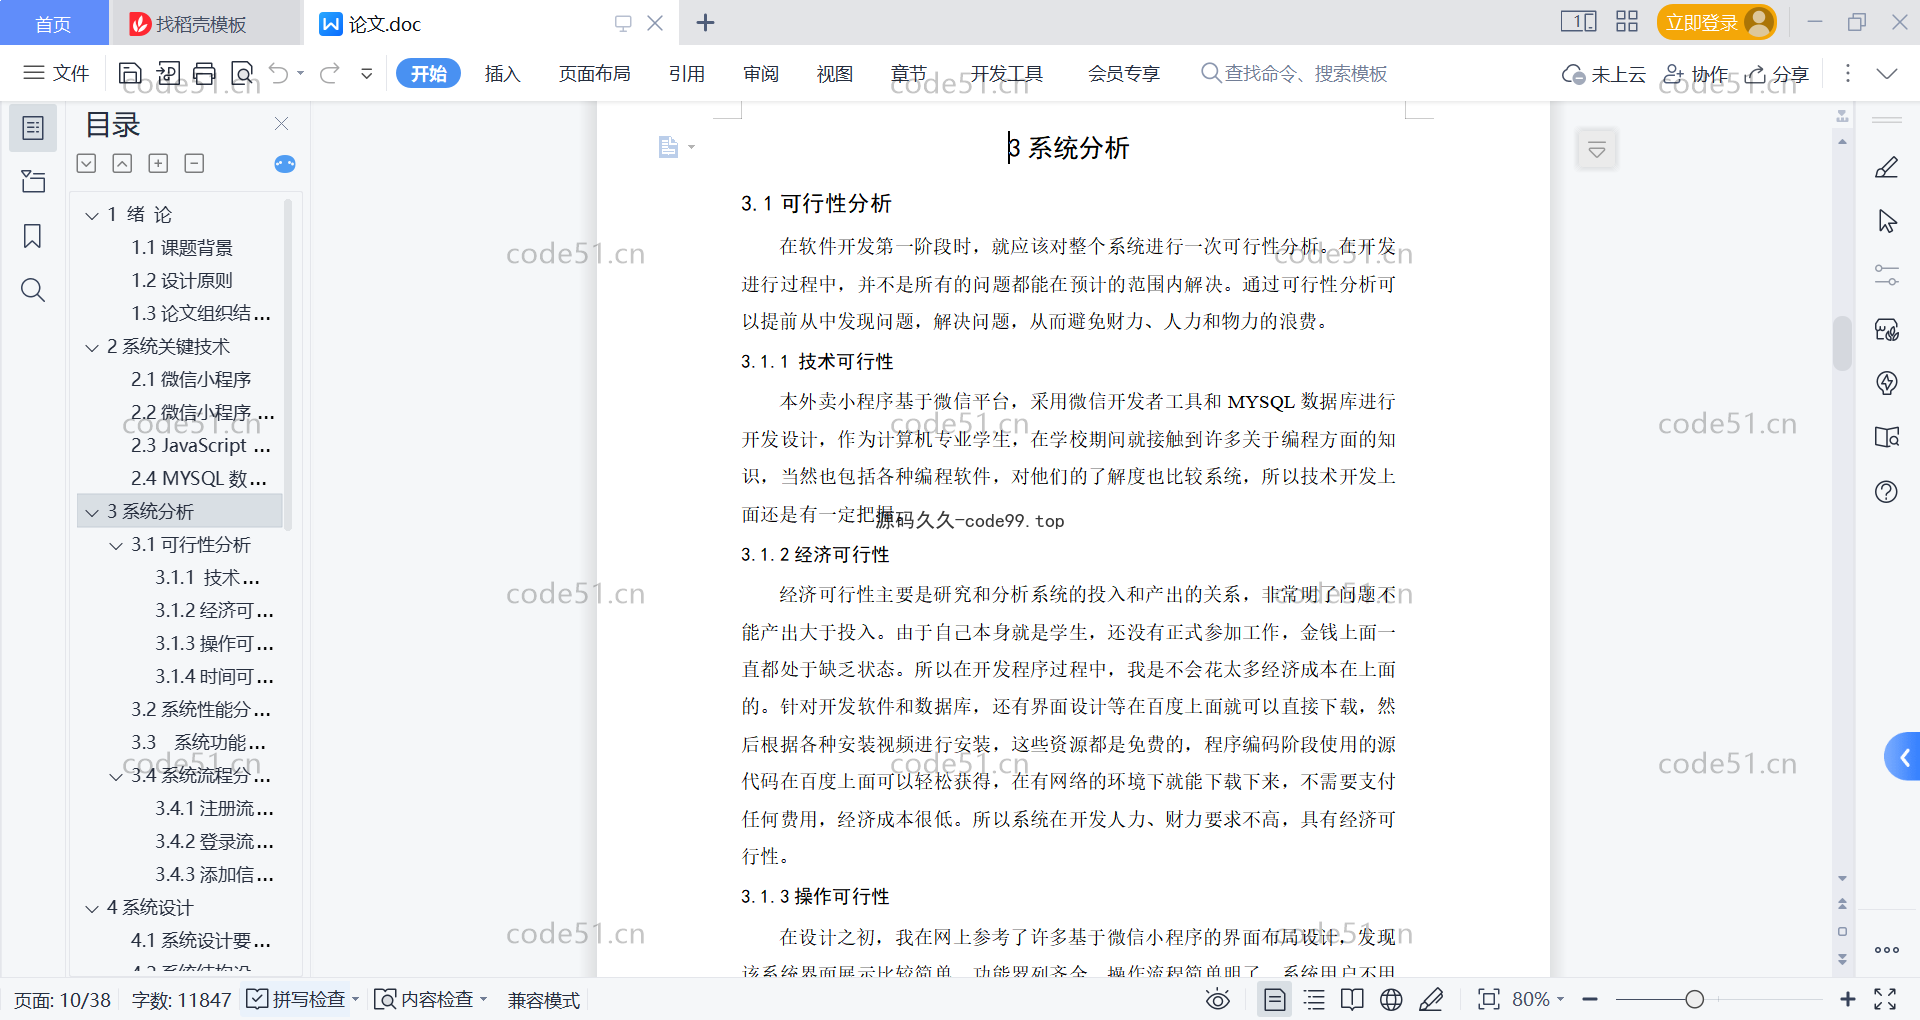Open the 找稻壳模板 tab
The width and height of the screenshot is (1920, 1020).
point(205,23)
